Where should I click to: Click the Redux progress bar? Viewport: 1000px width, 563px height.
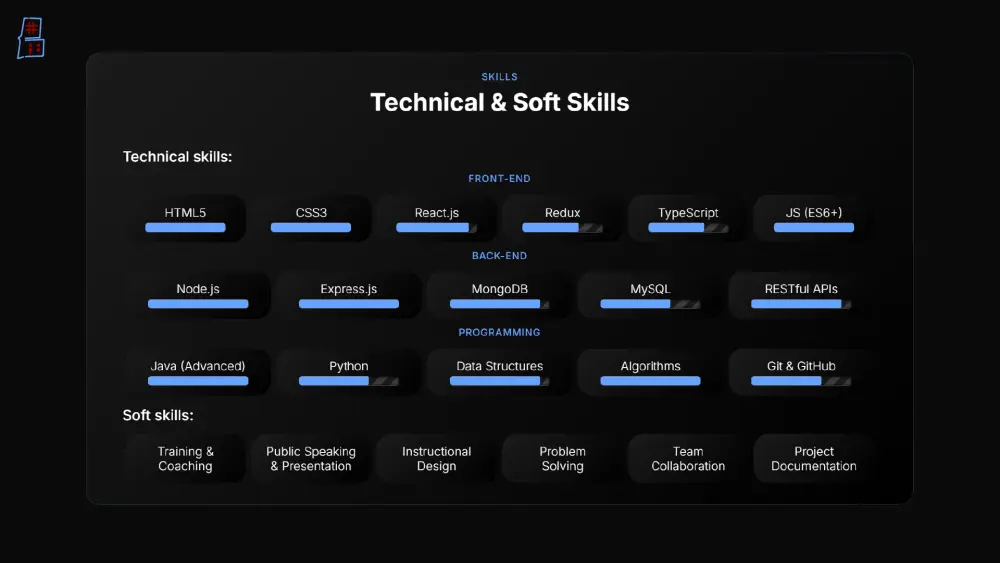coord(562,228)
